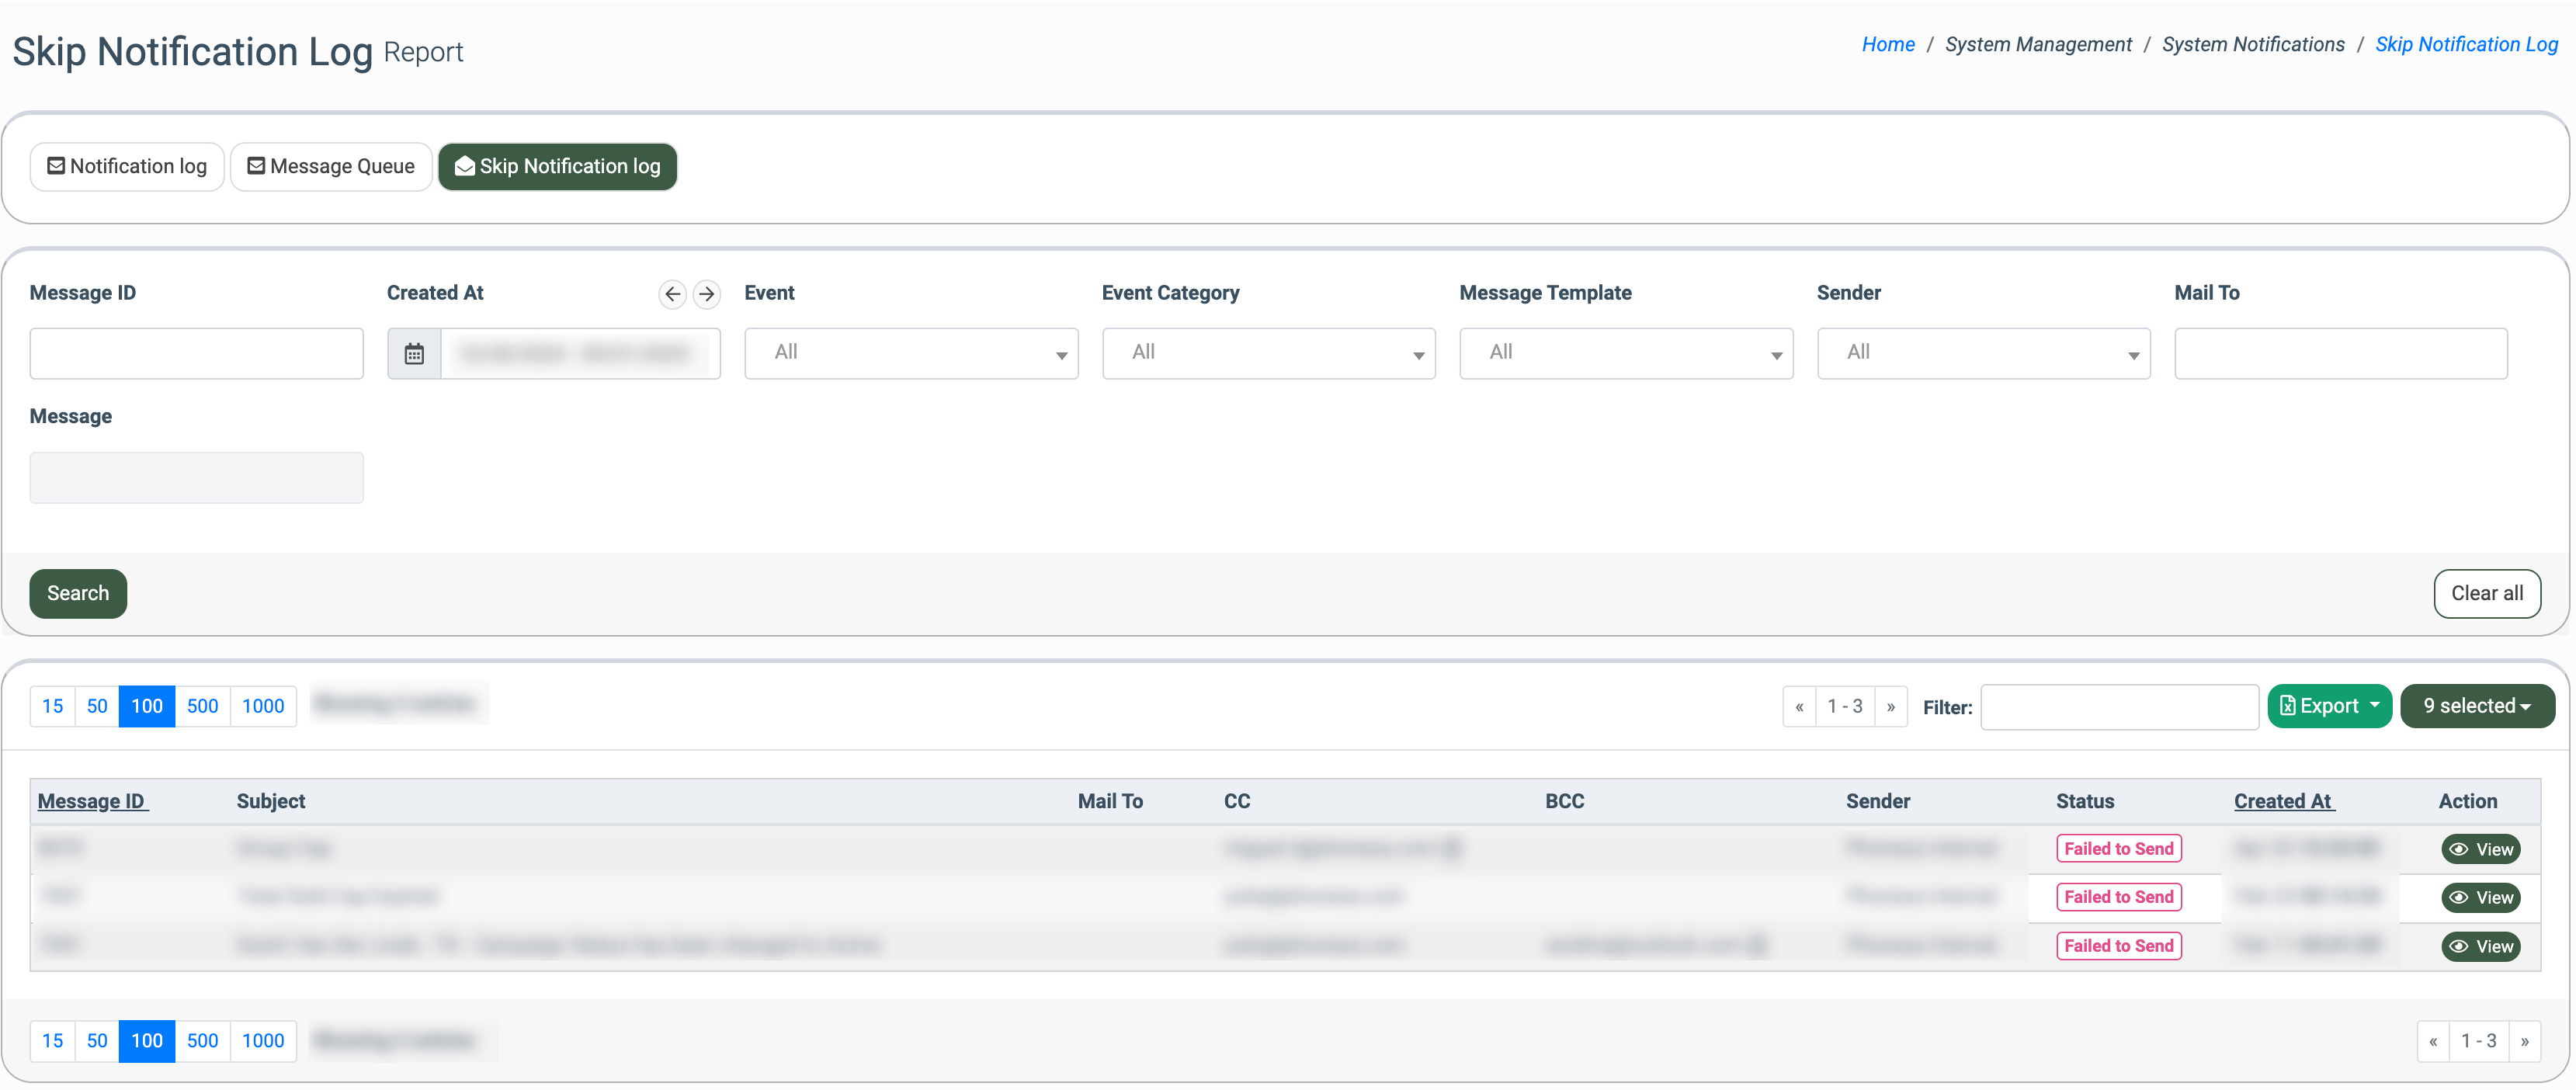Click the calendar icon in Created At

point(414,353)
